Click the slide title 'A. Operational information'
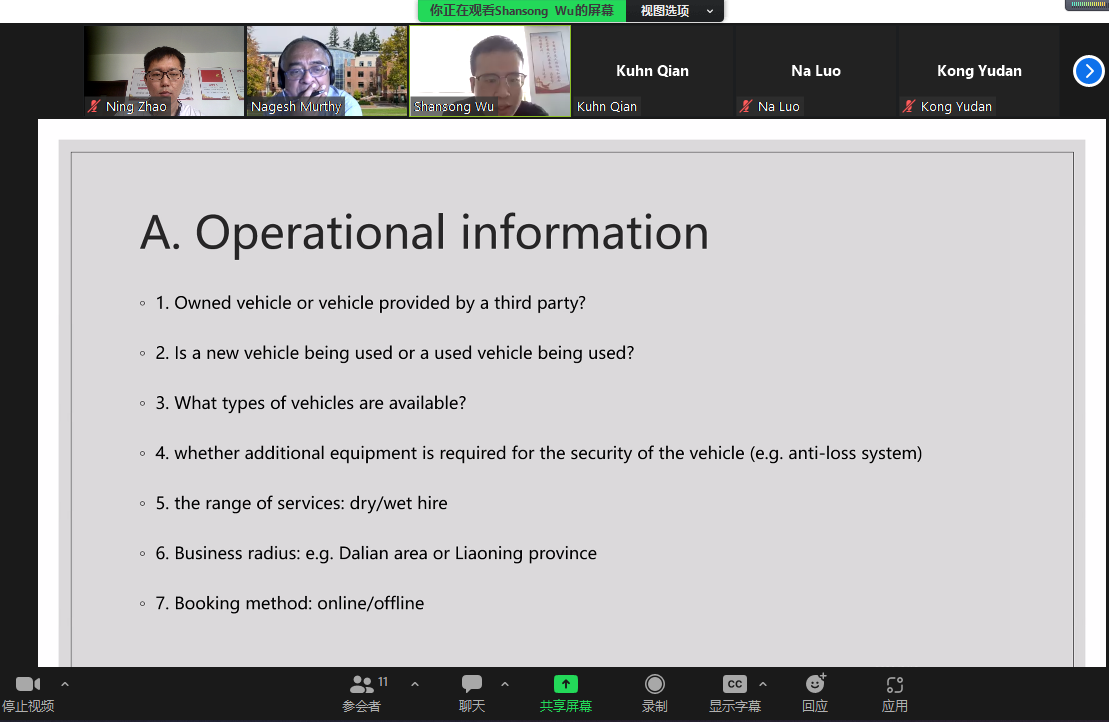This screenshot has height=722, width=1109. [424, 233]
